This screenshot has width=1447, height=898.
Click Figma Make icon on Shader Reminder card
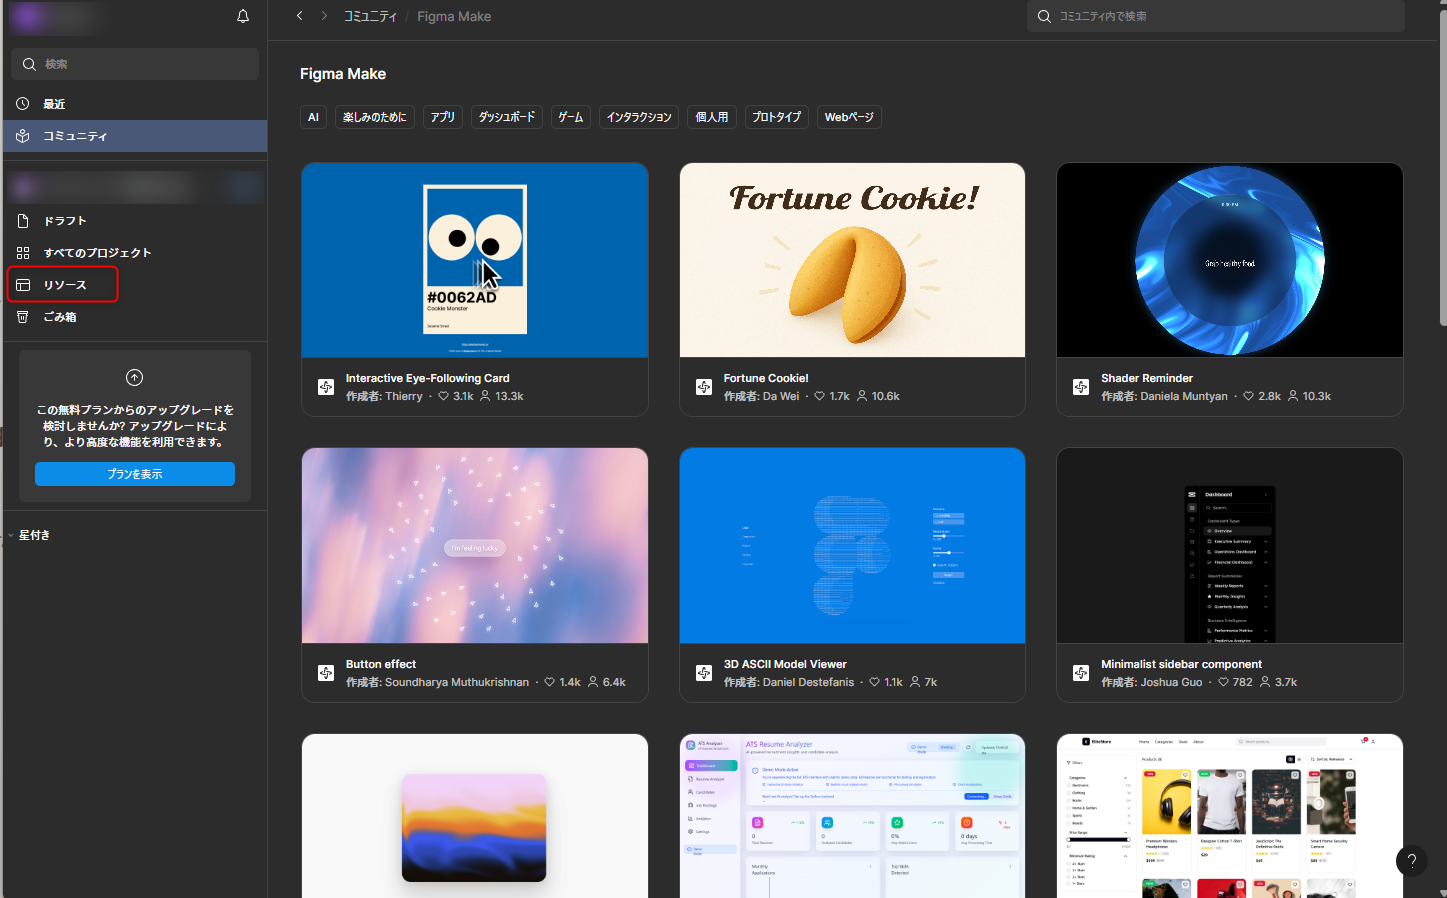1081,387
